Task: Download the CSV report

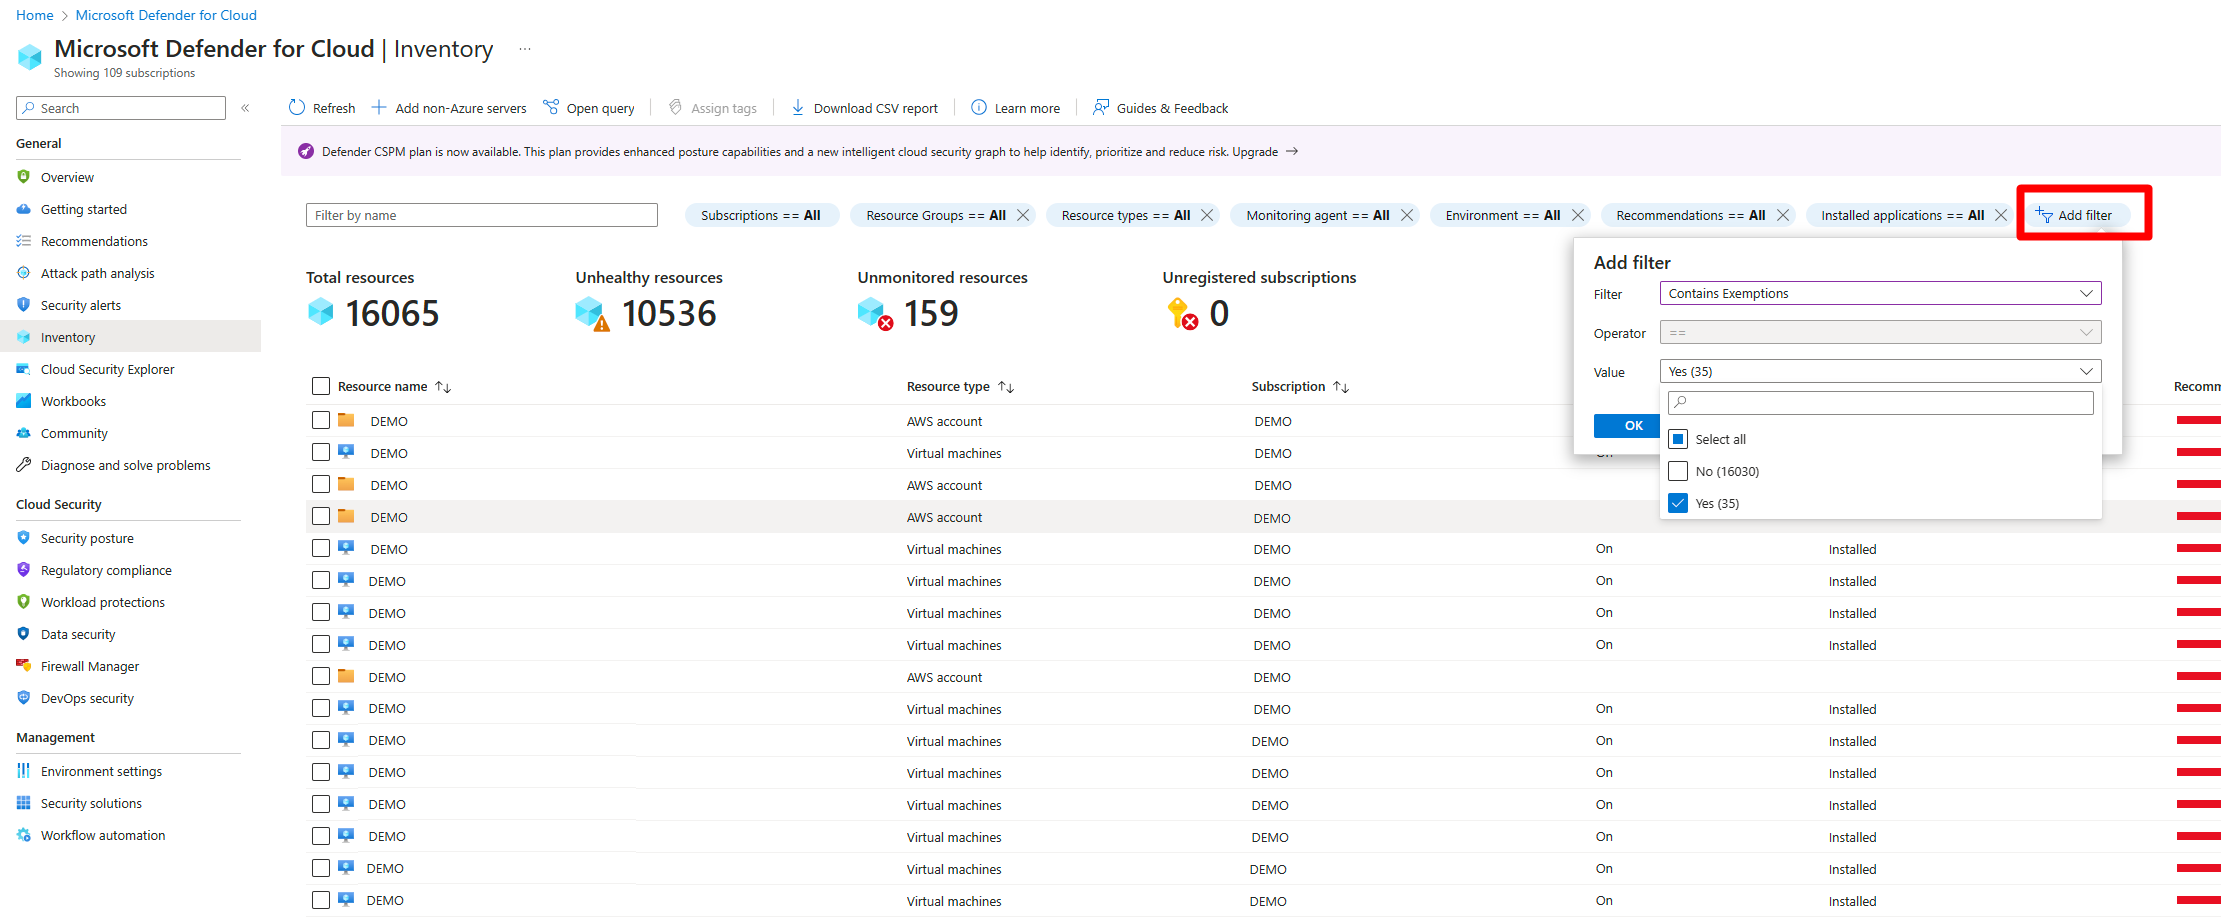Action: (865, 108)
